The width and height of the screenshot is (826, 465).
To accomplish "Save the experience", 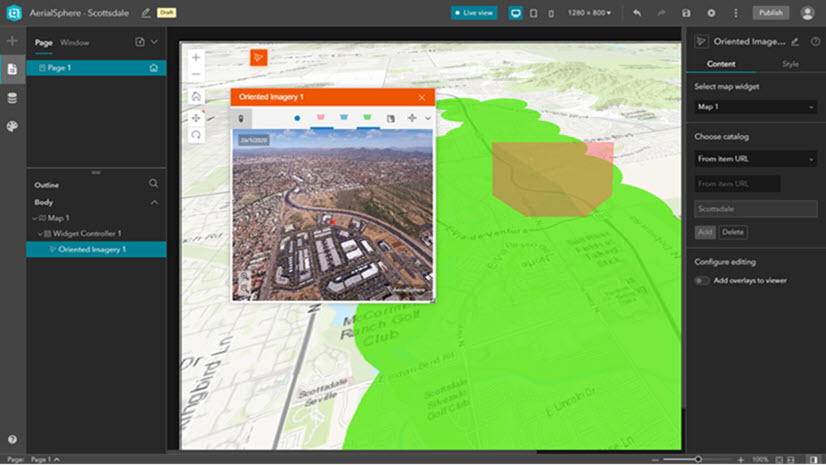I will (686, 13).
